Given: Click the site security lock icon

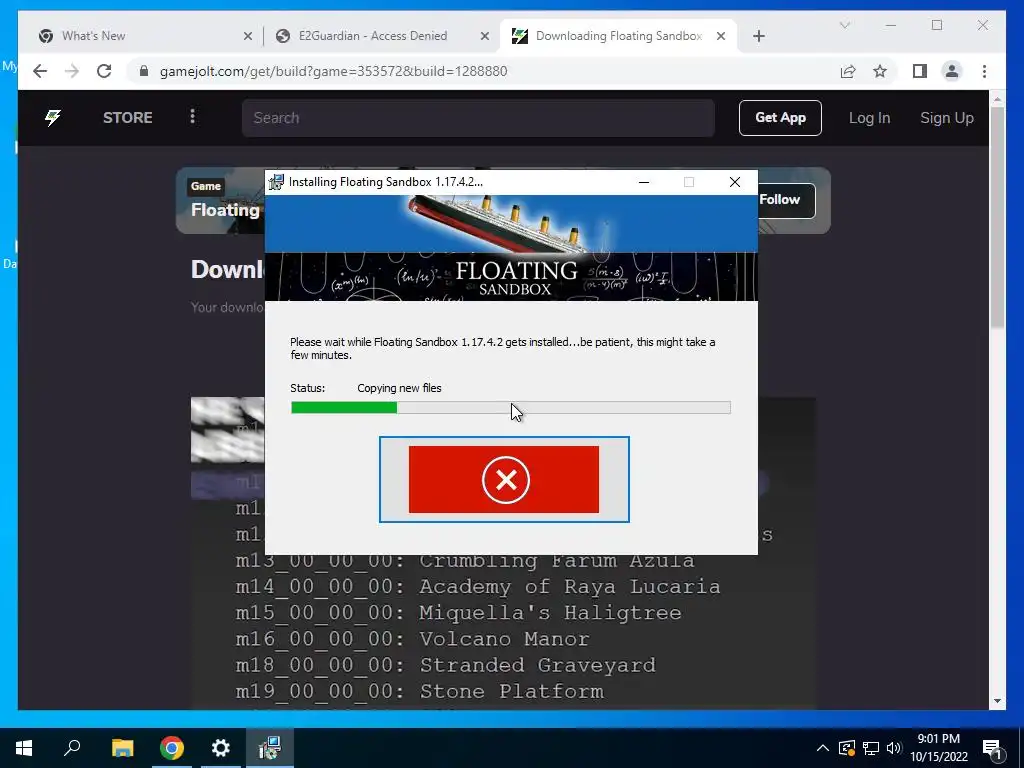Looking at the screenshot, I should [x=144, y=71].
